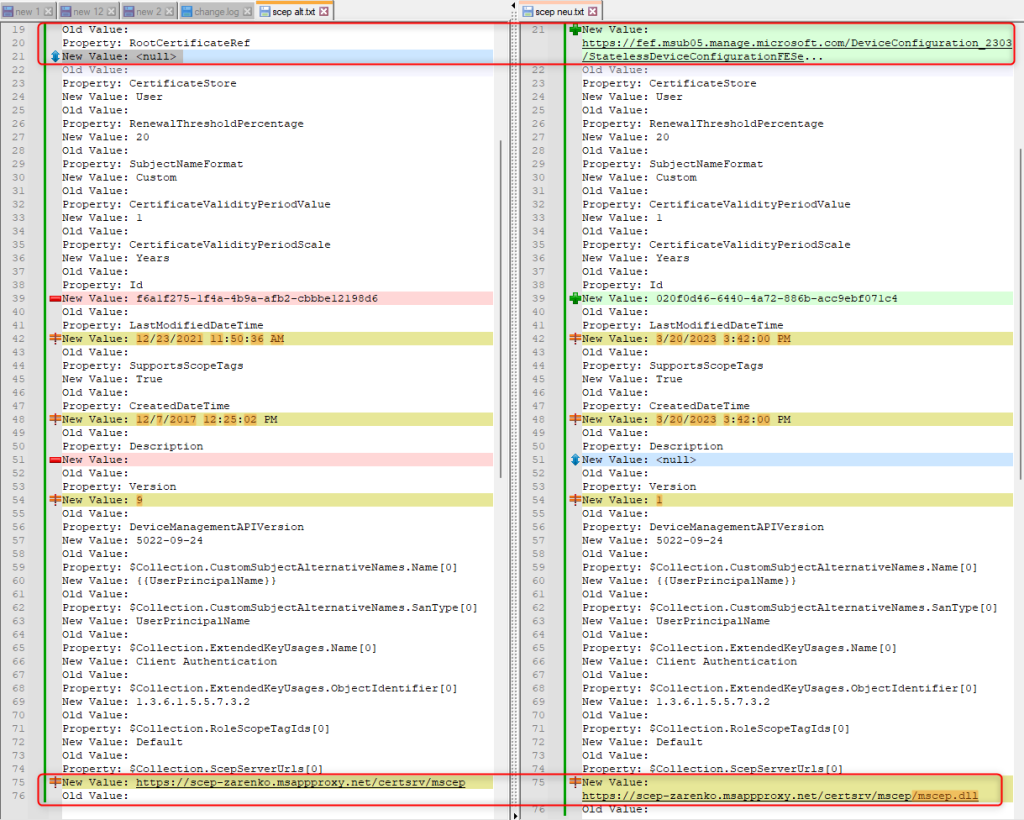Click the left pane vertical scrollbar

coord(501,308)
